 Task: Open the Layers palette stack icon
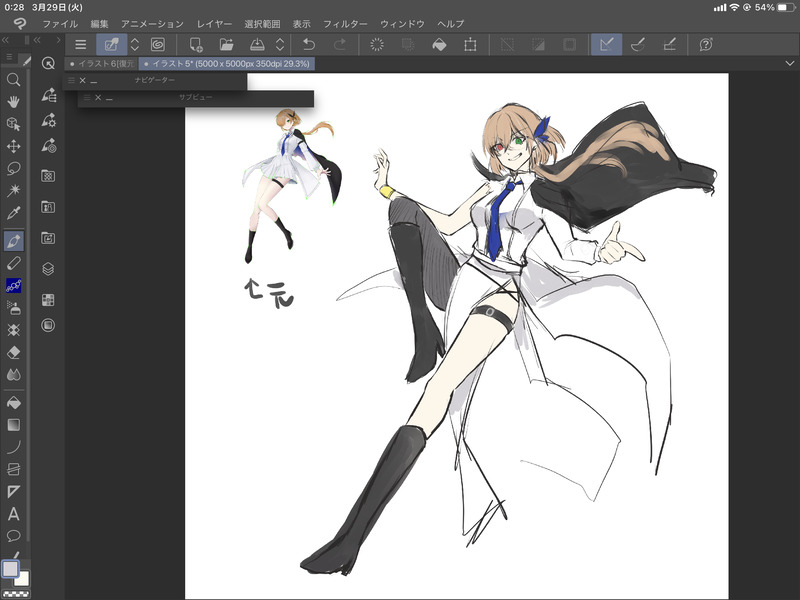click(x=48, y=269)
